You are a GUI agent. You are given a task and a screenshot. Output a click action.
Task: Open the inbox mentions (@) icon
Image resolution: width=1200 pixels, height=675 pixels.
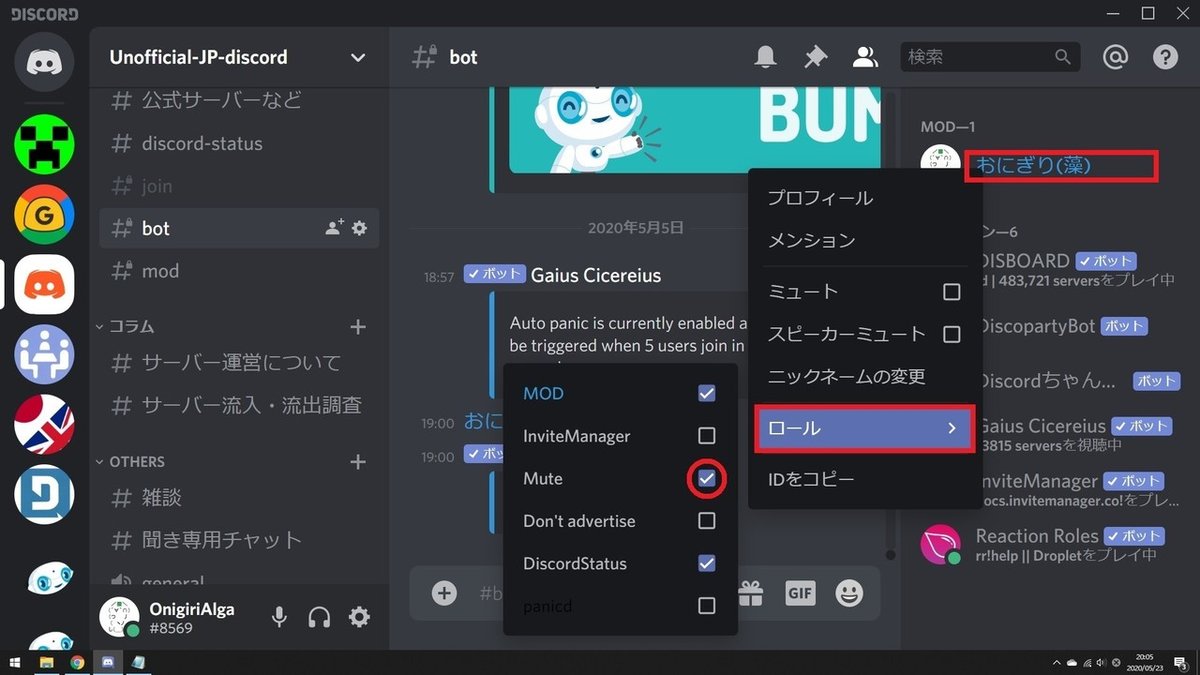(x=1116, y=57)
